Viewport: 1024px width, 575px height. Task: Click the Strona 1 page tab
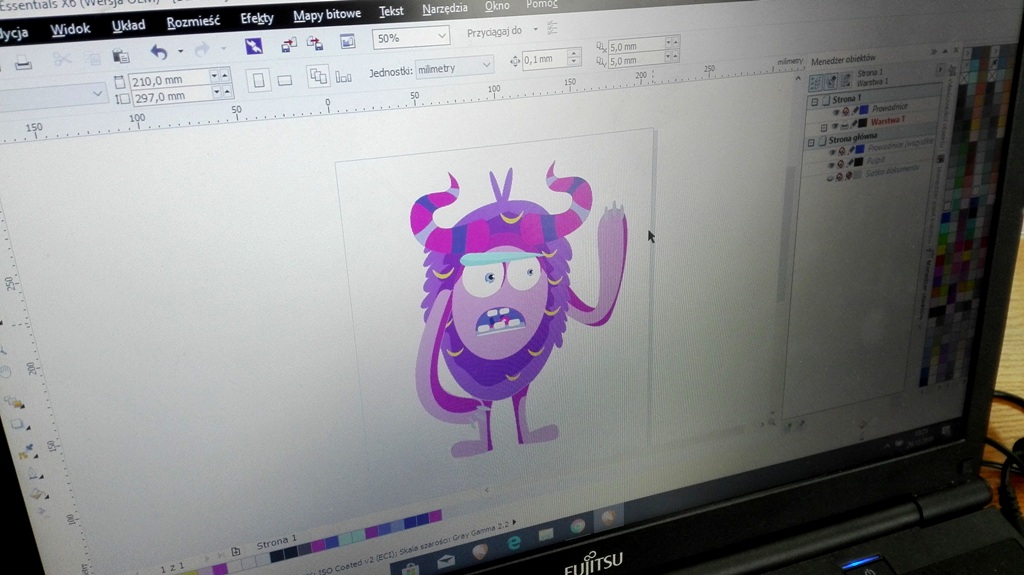point(276,542)
